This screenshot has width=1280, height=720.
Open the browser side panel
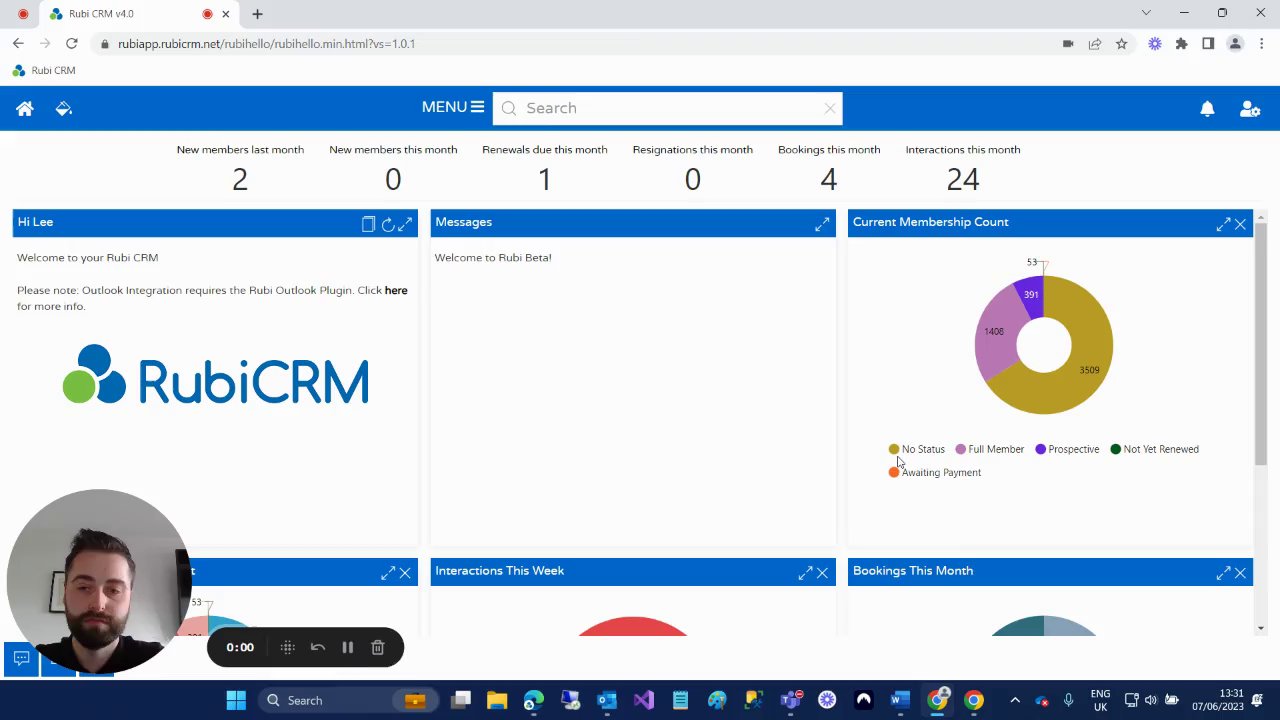click(1208, 44)
